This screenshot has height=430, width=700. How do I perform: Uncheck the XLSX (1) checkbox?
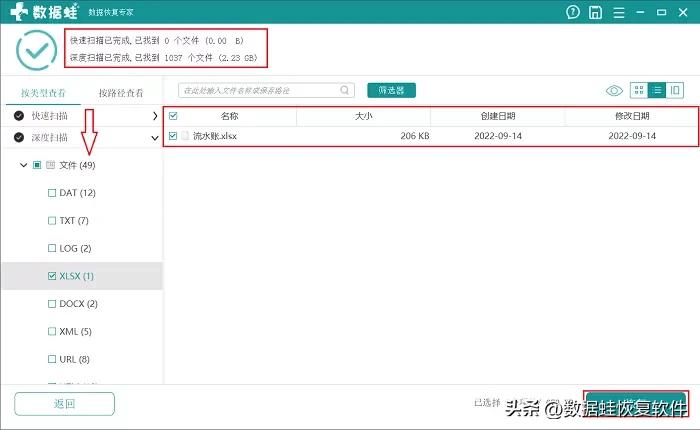pos(52,276)
